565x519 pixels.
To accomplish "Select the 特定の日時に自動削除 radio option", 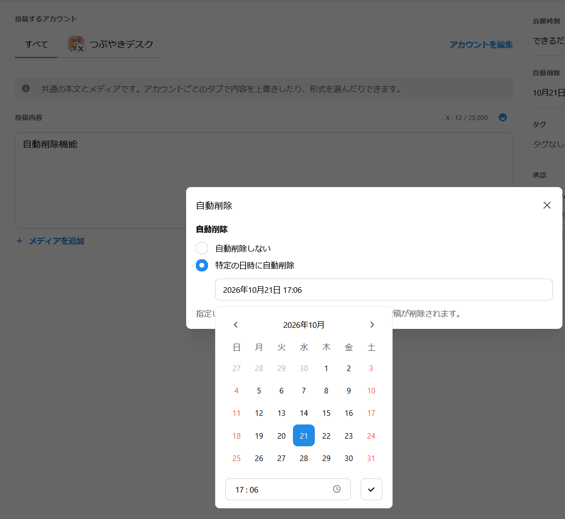I will pyautogui.click(x=202, y=265).
